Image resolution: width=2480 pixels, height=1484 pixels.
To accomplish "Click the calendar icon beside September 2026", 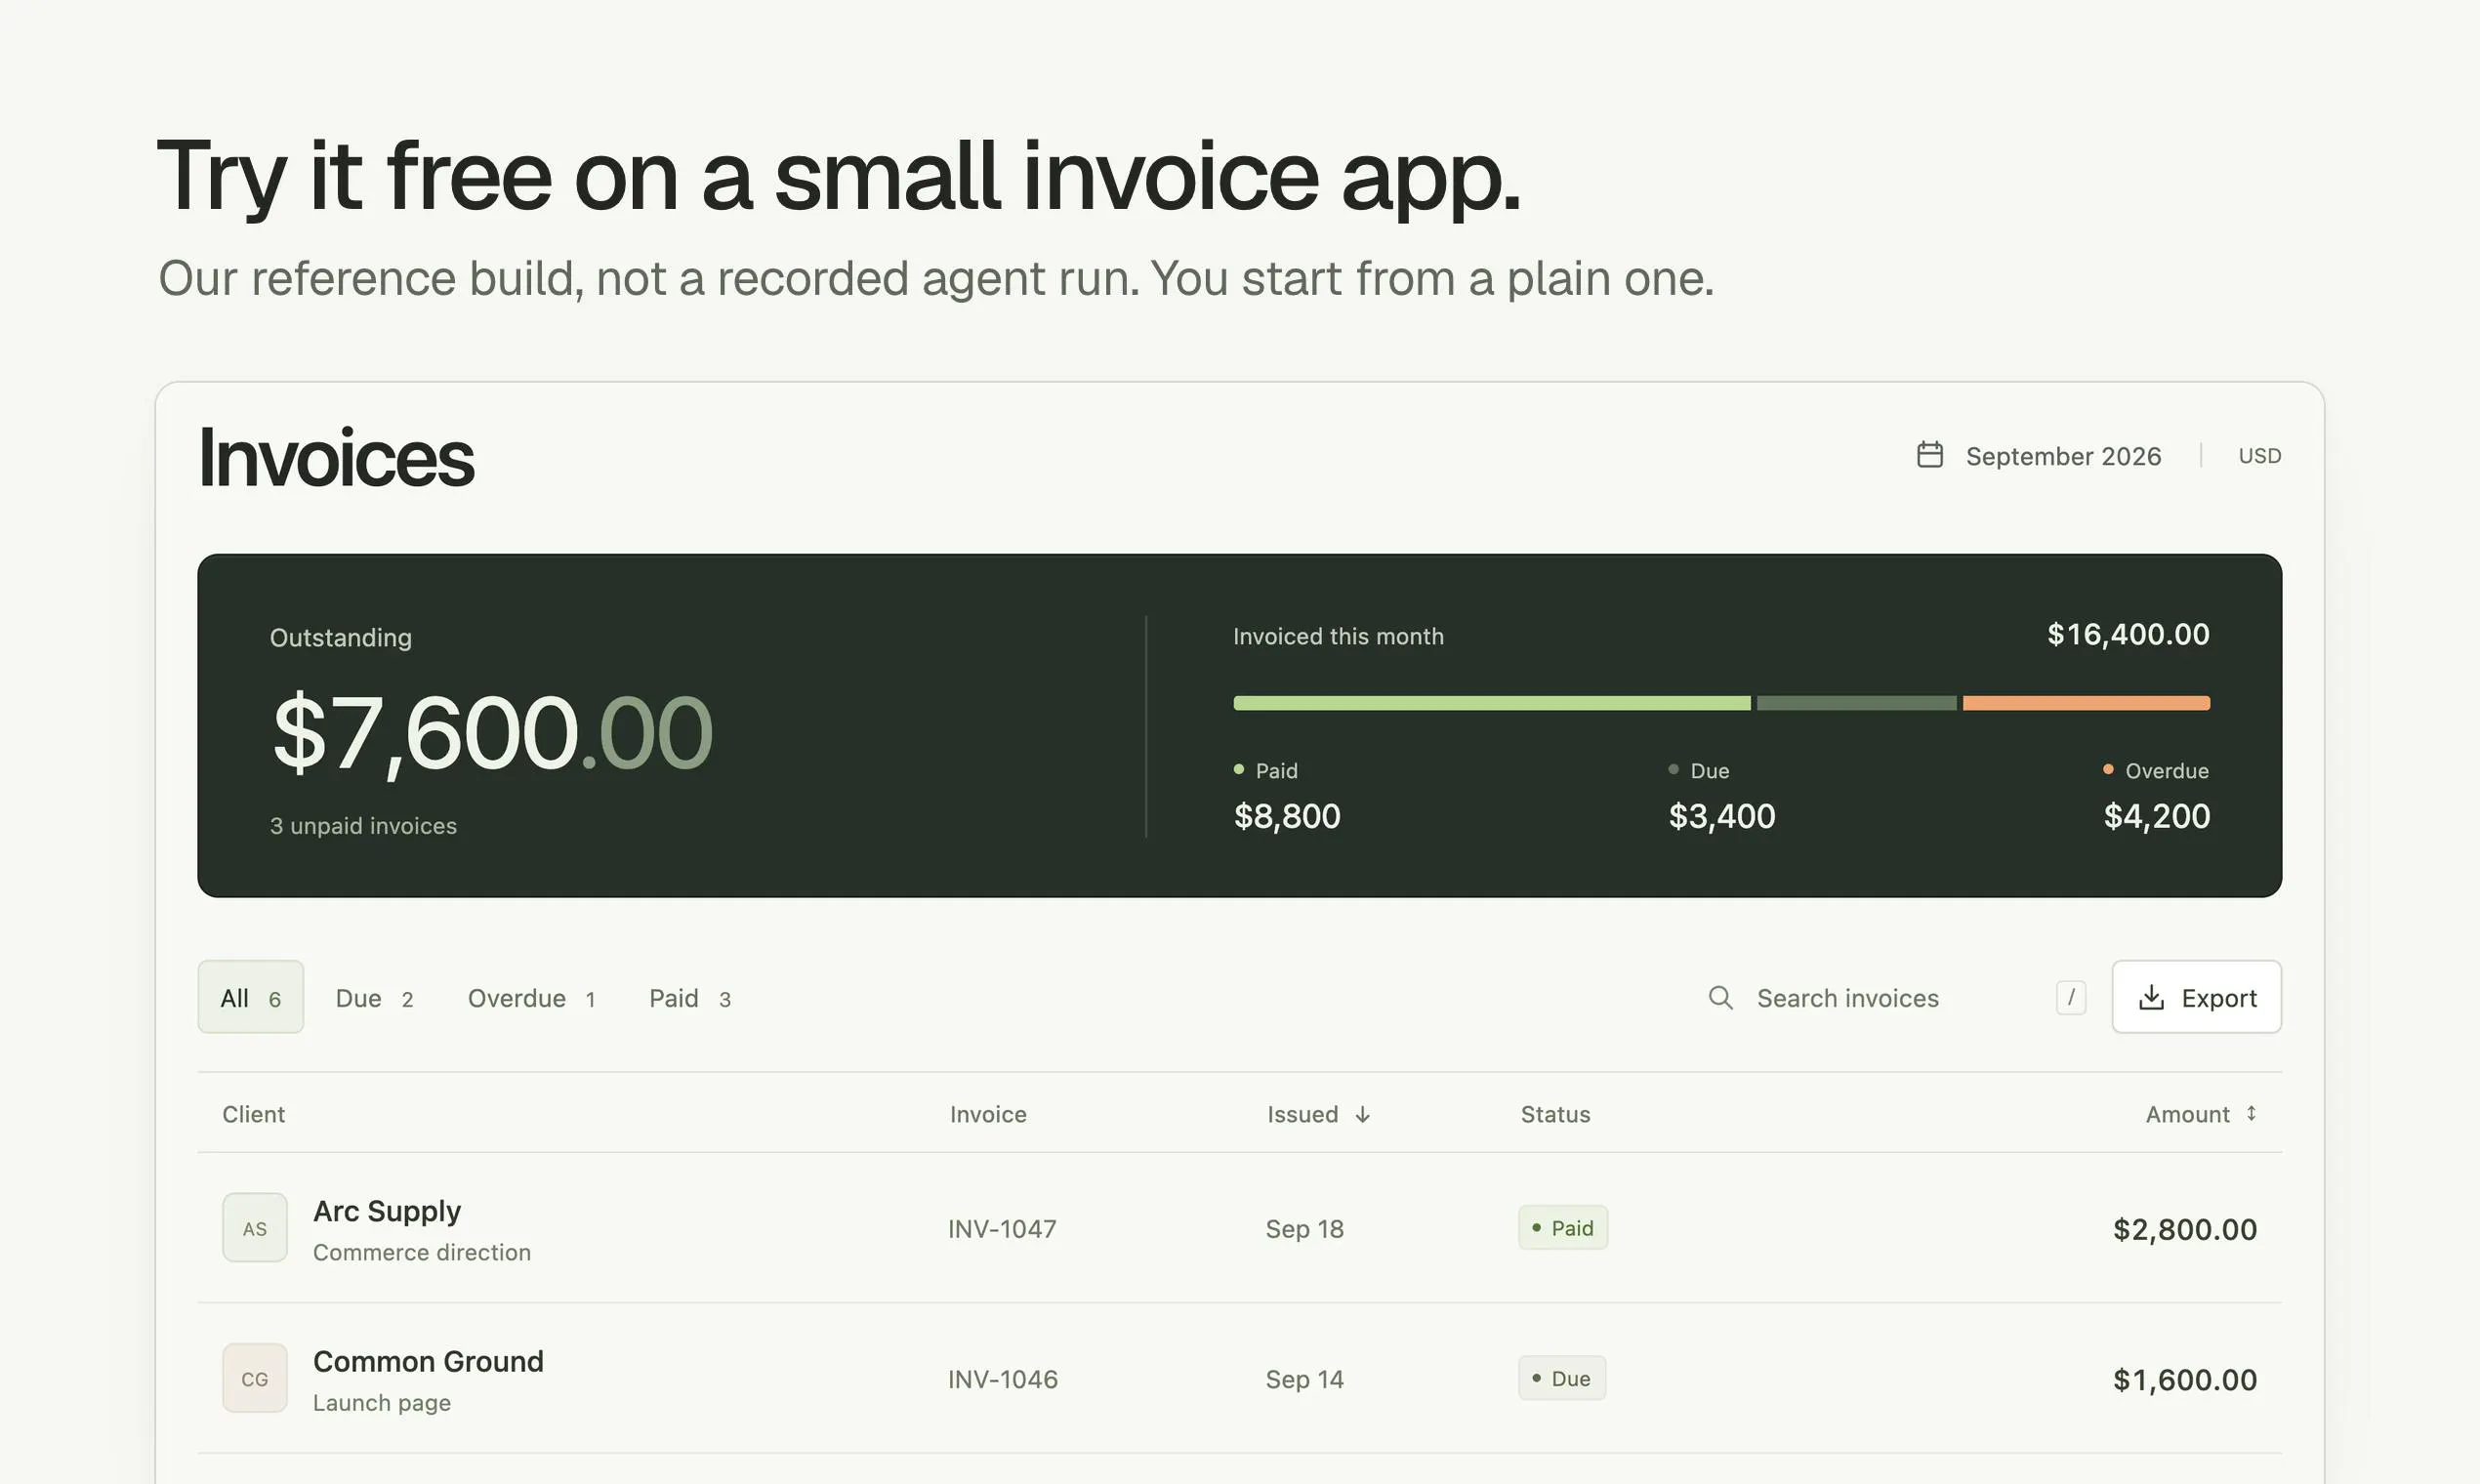I will [1929, 455].
